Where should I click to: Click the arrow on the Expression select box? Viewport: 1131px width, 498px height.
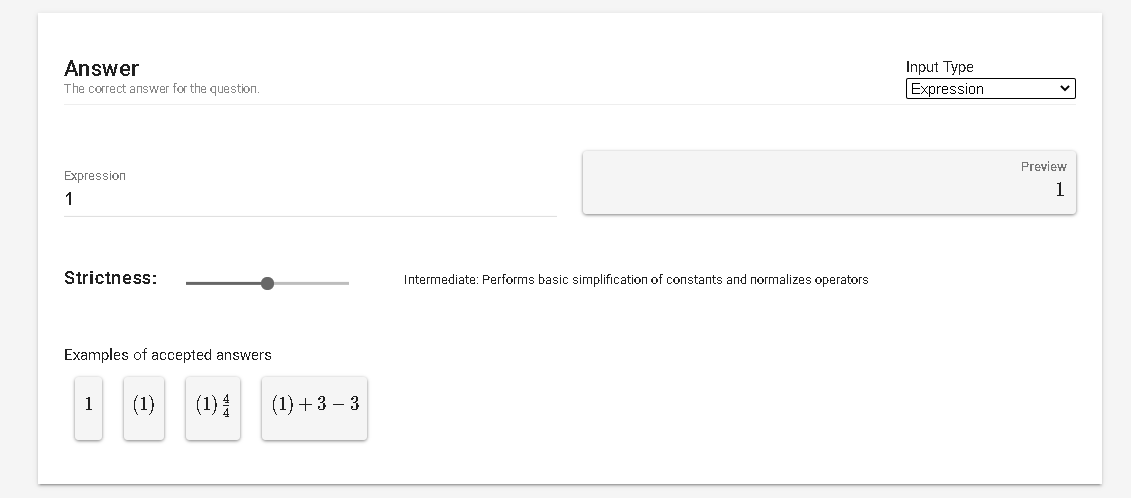1064,89
